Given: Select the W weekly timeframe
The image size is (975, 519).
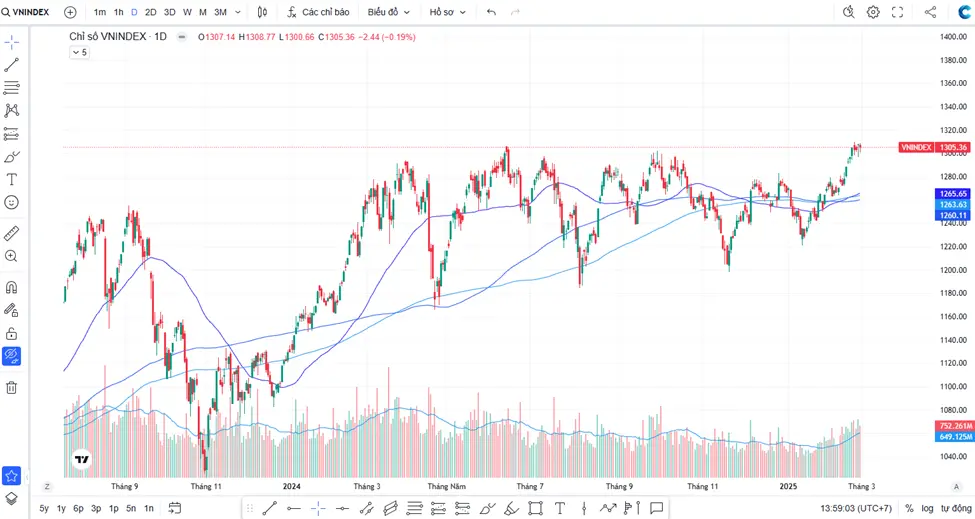Looking at the screenshot, I should (x=187, y=12).
